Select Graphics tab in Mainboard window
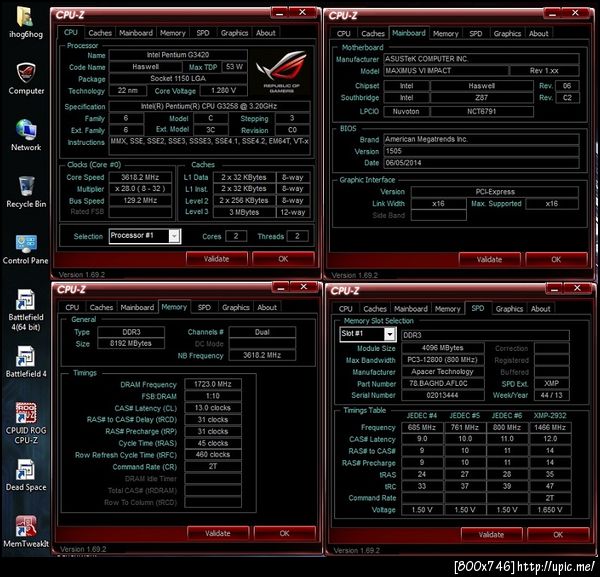Screen dimensions: 600x577 [507, 34]
